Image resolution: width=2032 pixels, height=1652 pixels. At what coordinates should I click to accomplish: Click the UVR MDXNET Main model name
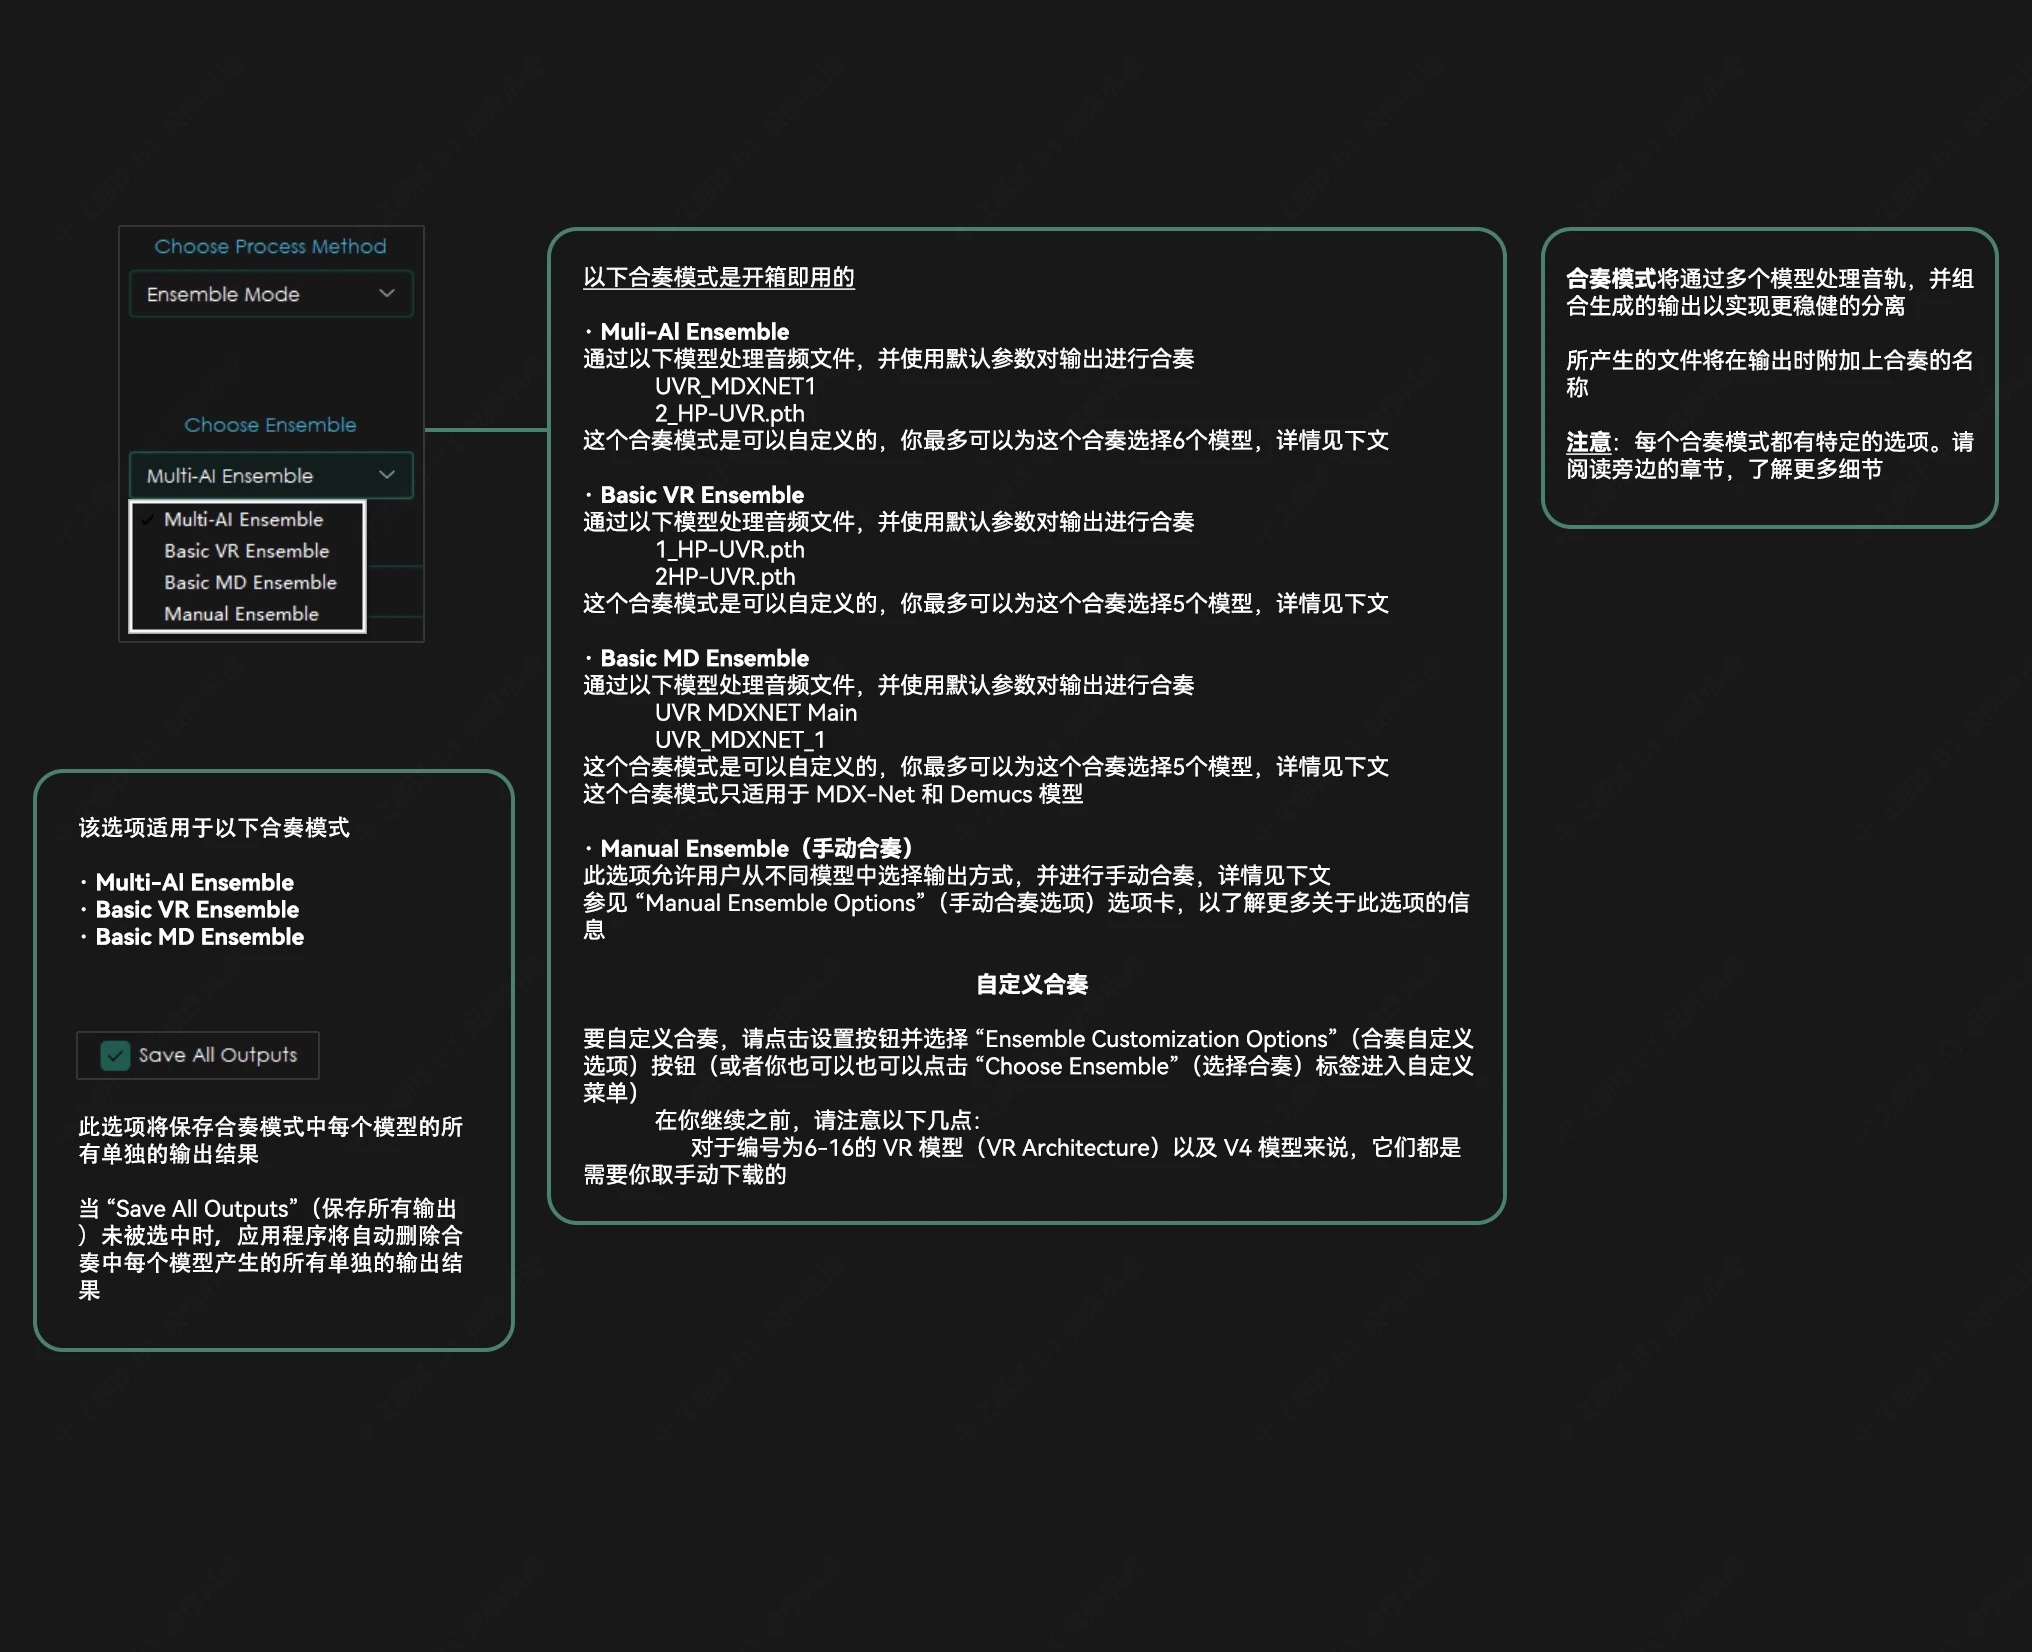click(755, 713)
